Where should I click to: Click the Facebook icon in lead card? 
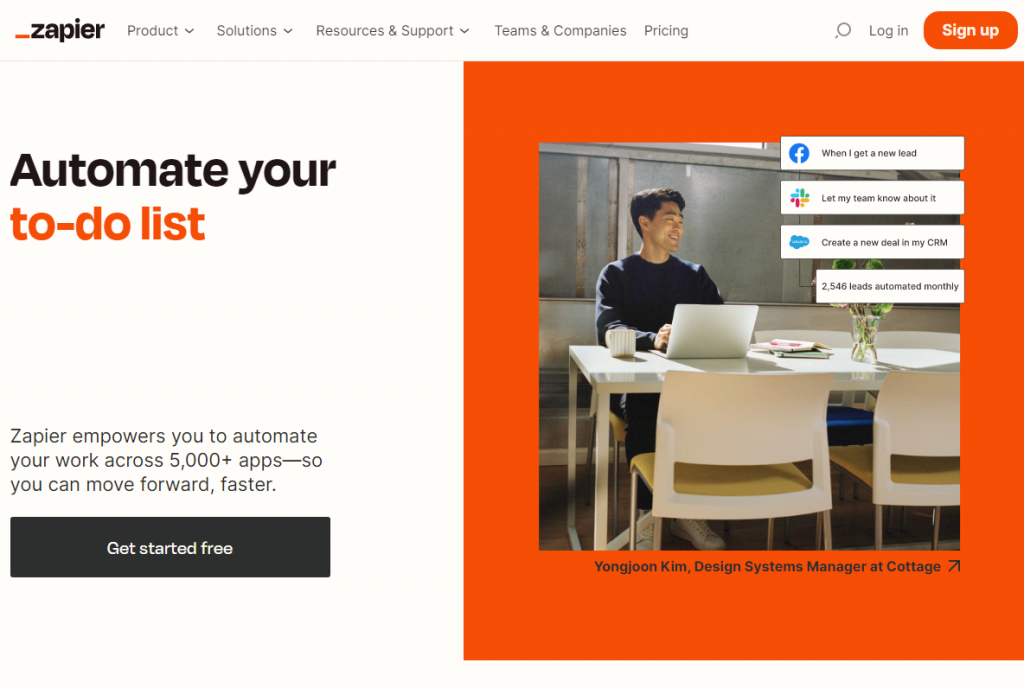[799, 153]
